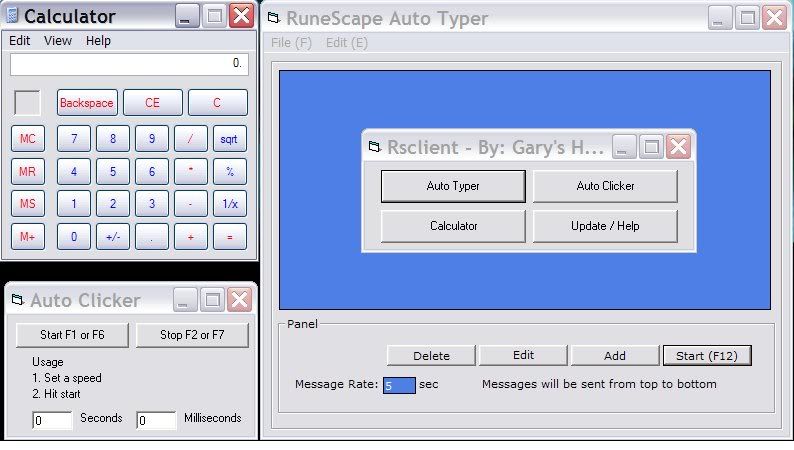Click the Auto Clicker button in Rsclient
This screenshot has width=794, height=450.
pos(605,186)
